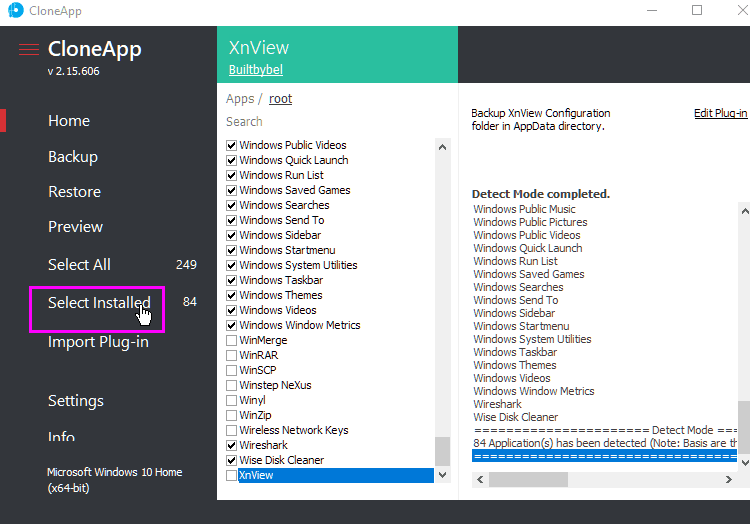The width and height of the screenshot is (750, 524).
Task: Minimize the CloneApp window
Action: click(652, 10)
